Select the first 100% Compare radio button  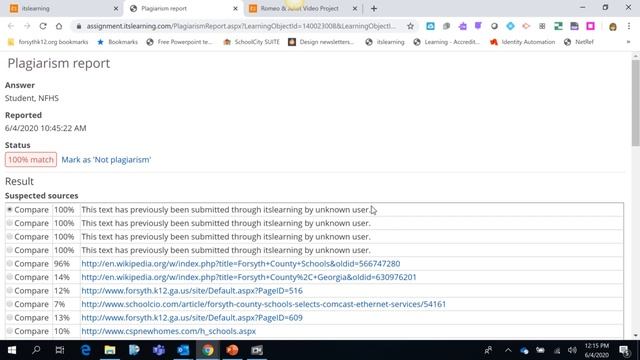[x=9, y=209]
